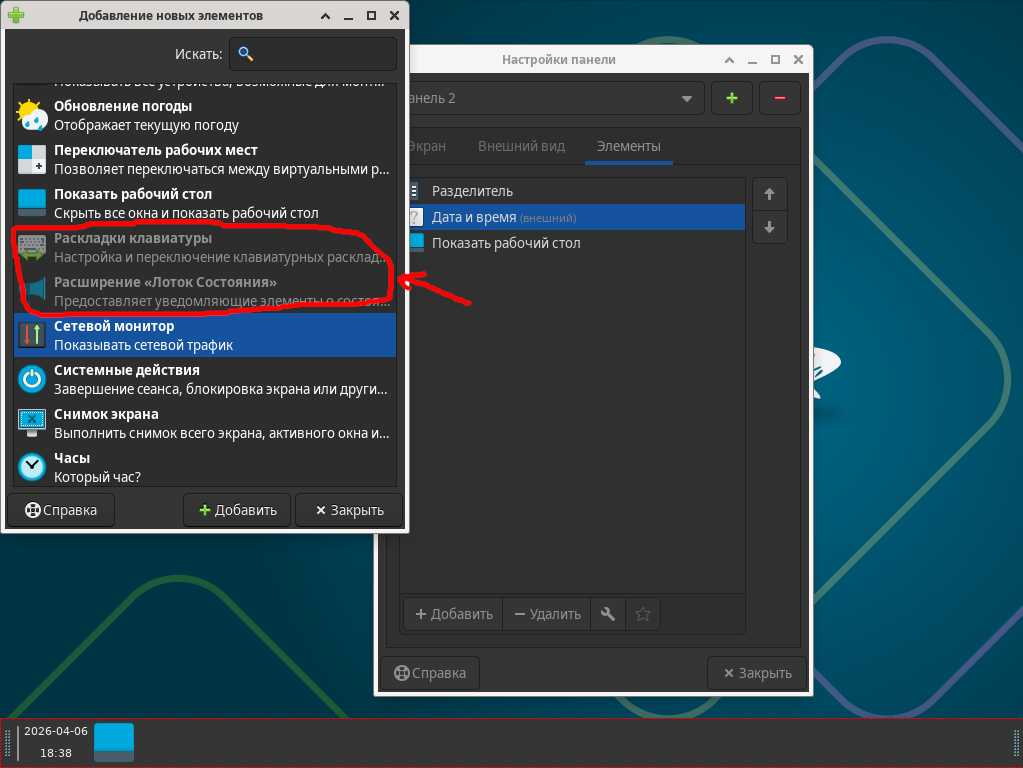Focus the Искать search input field

(313, 54)
